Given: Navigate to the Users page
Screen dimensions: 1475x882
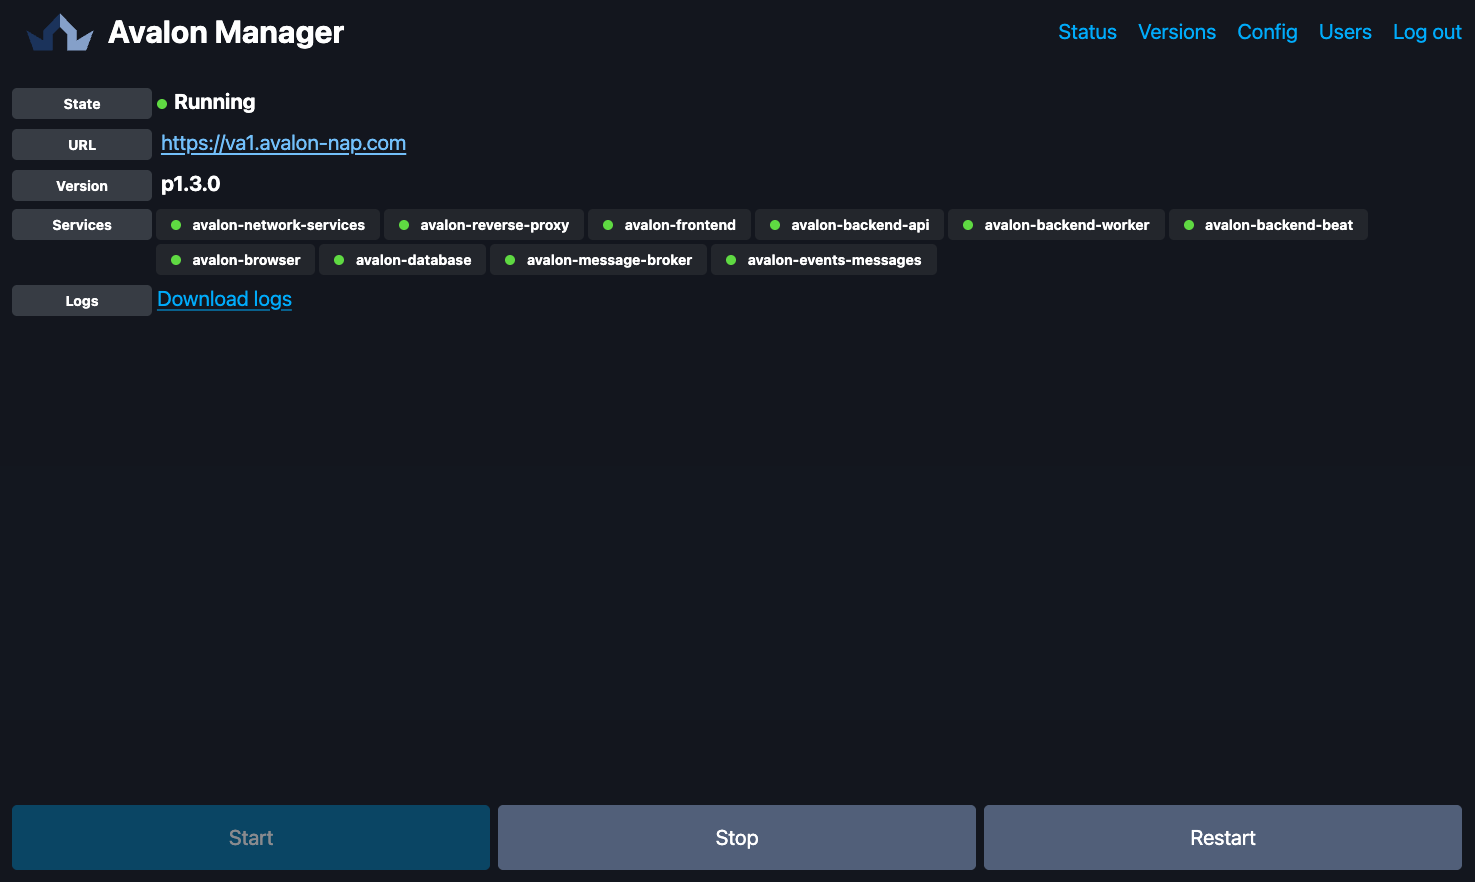Looking at the screenshot, I should [x=1345, y=32].
